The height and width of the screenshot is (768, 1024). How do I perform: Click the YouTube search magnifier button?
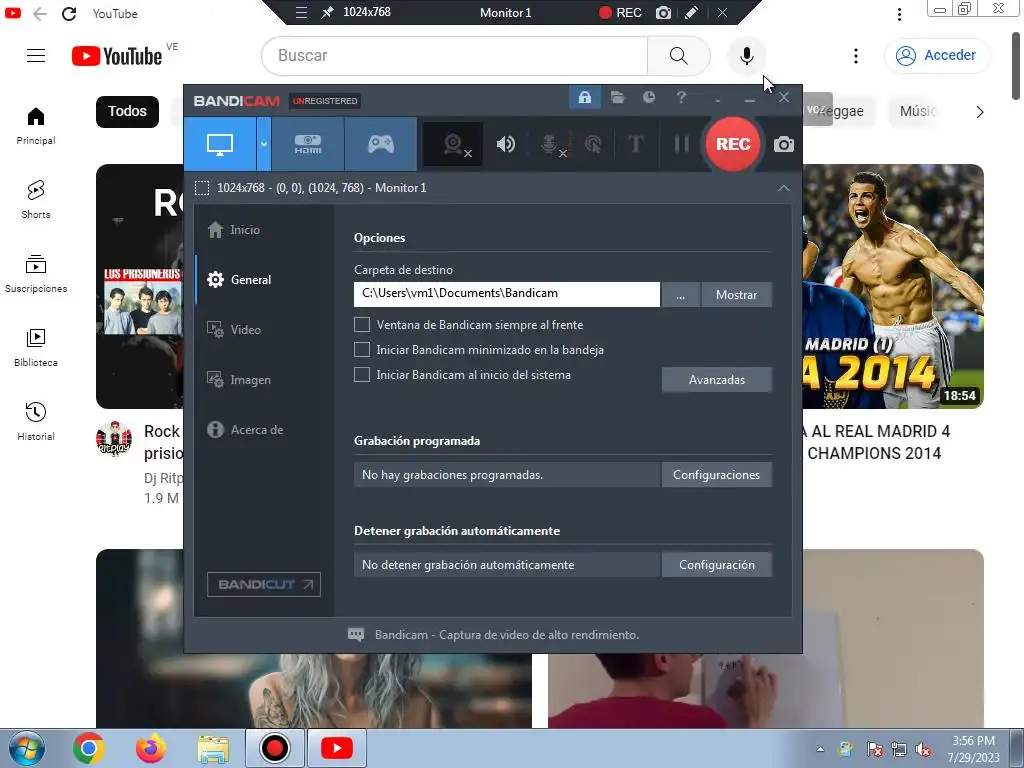click(x=679, y=56)
